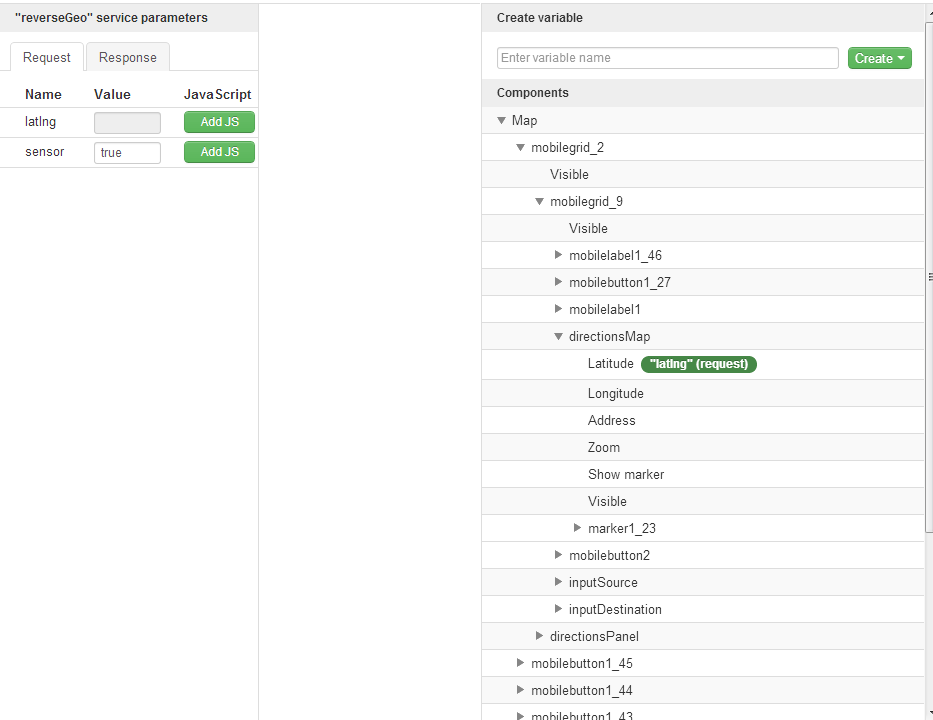Collapse the mobilegrid_2 node
This screenshot has height=720, width=933.
pos(520,147)
